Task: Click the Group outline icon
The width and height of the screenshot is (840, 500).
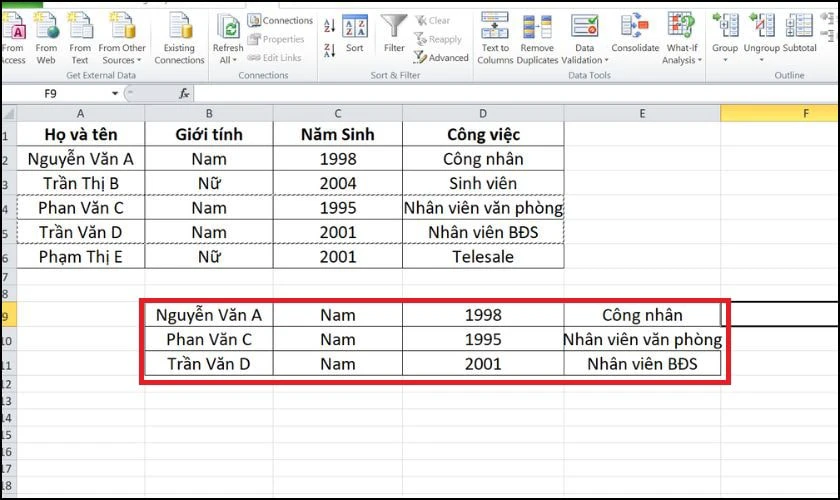Action: [x=725, y=27]
